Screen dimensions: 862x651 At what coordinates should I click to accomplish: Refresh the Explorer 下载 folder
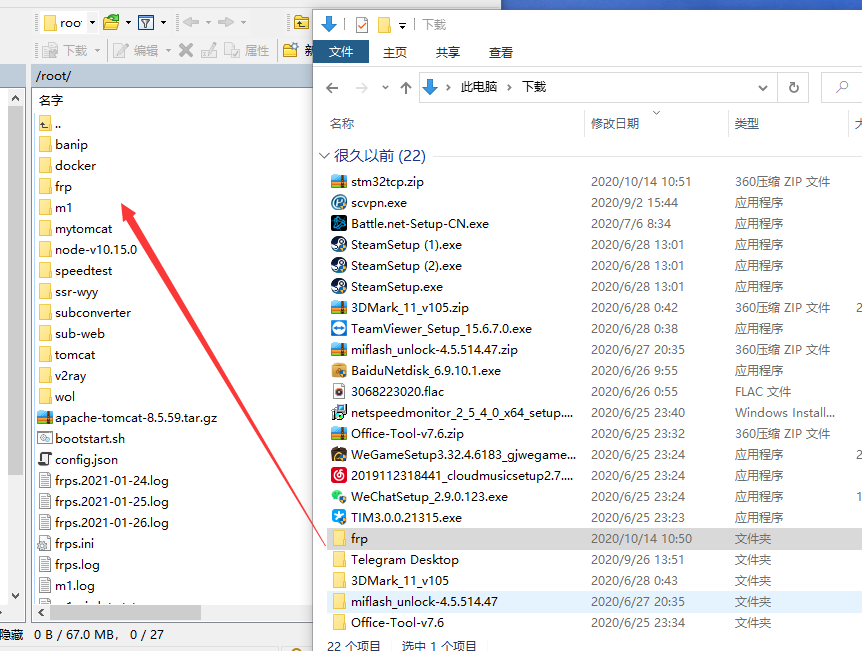click(x=793, y=87)
